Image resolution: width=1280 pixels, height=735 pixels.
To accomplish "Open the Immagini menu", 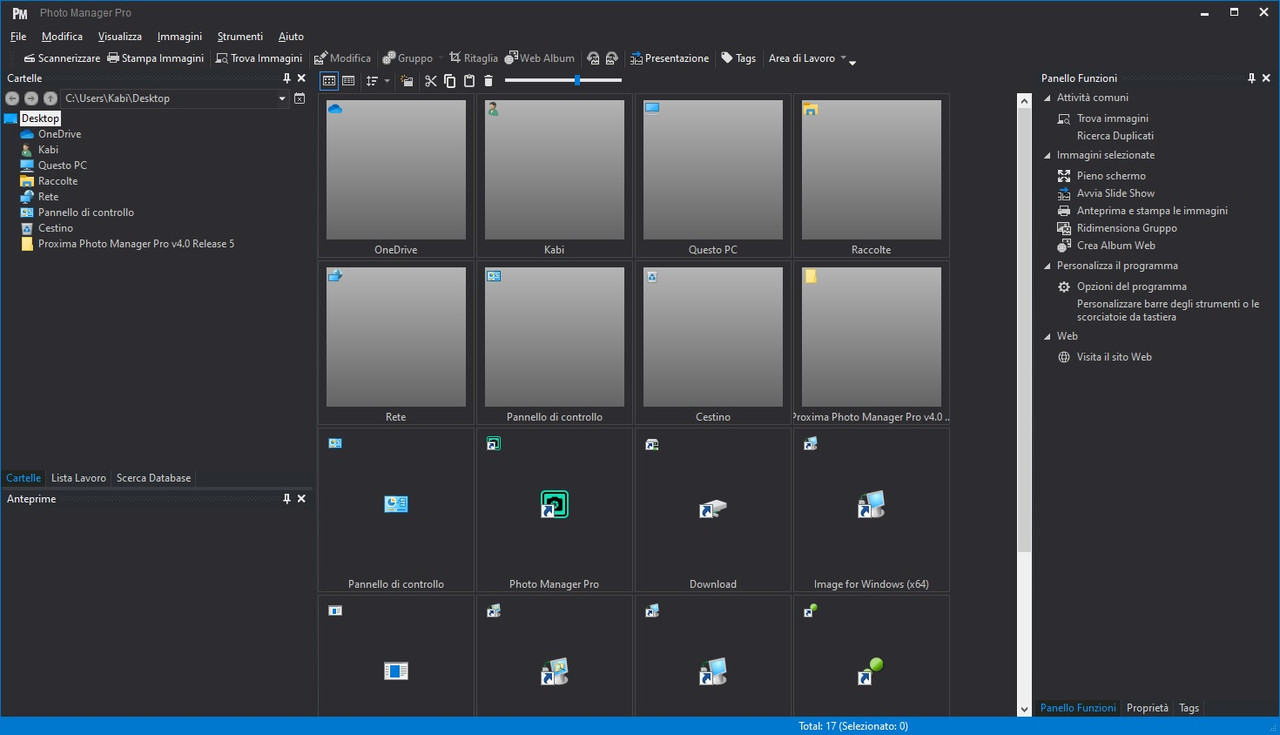I will click(179, 37).
